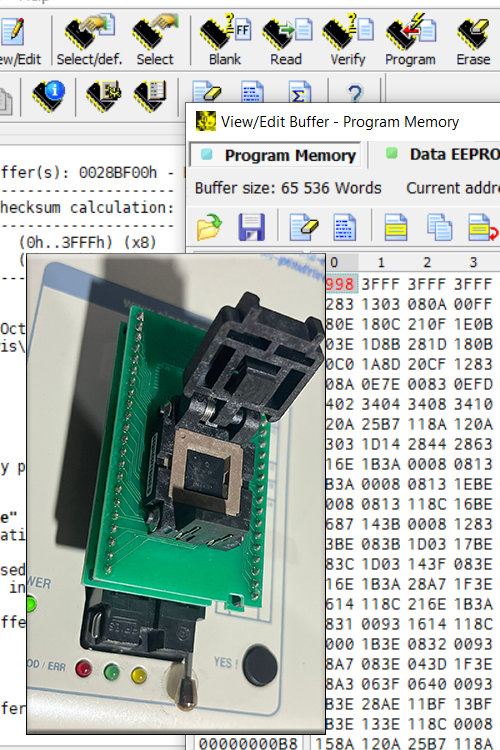Viewport: 500px width, 750px height.
Task: Select cell 3FFF in column 1
Action: [x=380, y=284]
